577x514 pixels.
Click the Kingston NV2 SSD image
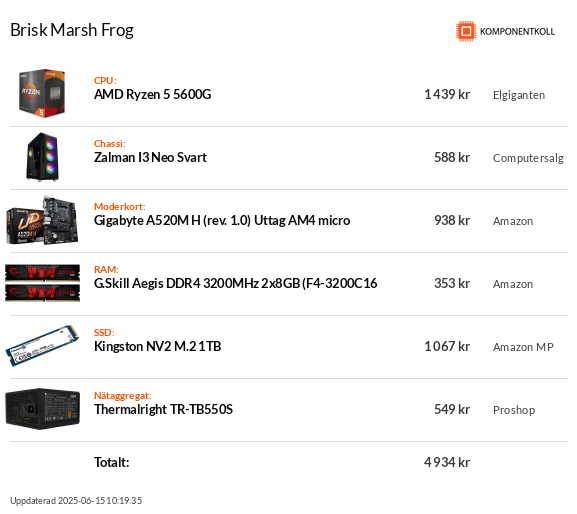tap(42, 345)
